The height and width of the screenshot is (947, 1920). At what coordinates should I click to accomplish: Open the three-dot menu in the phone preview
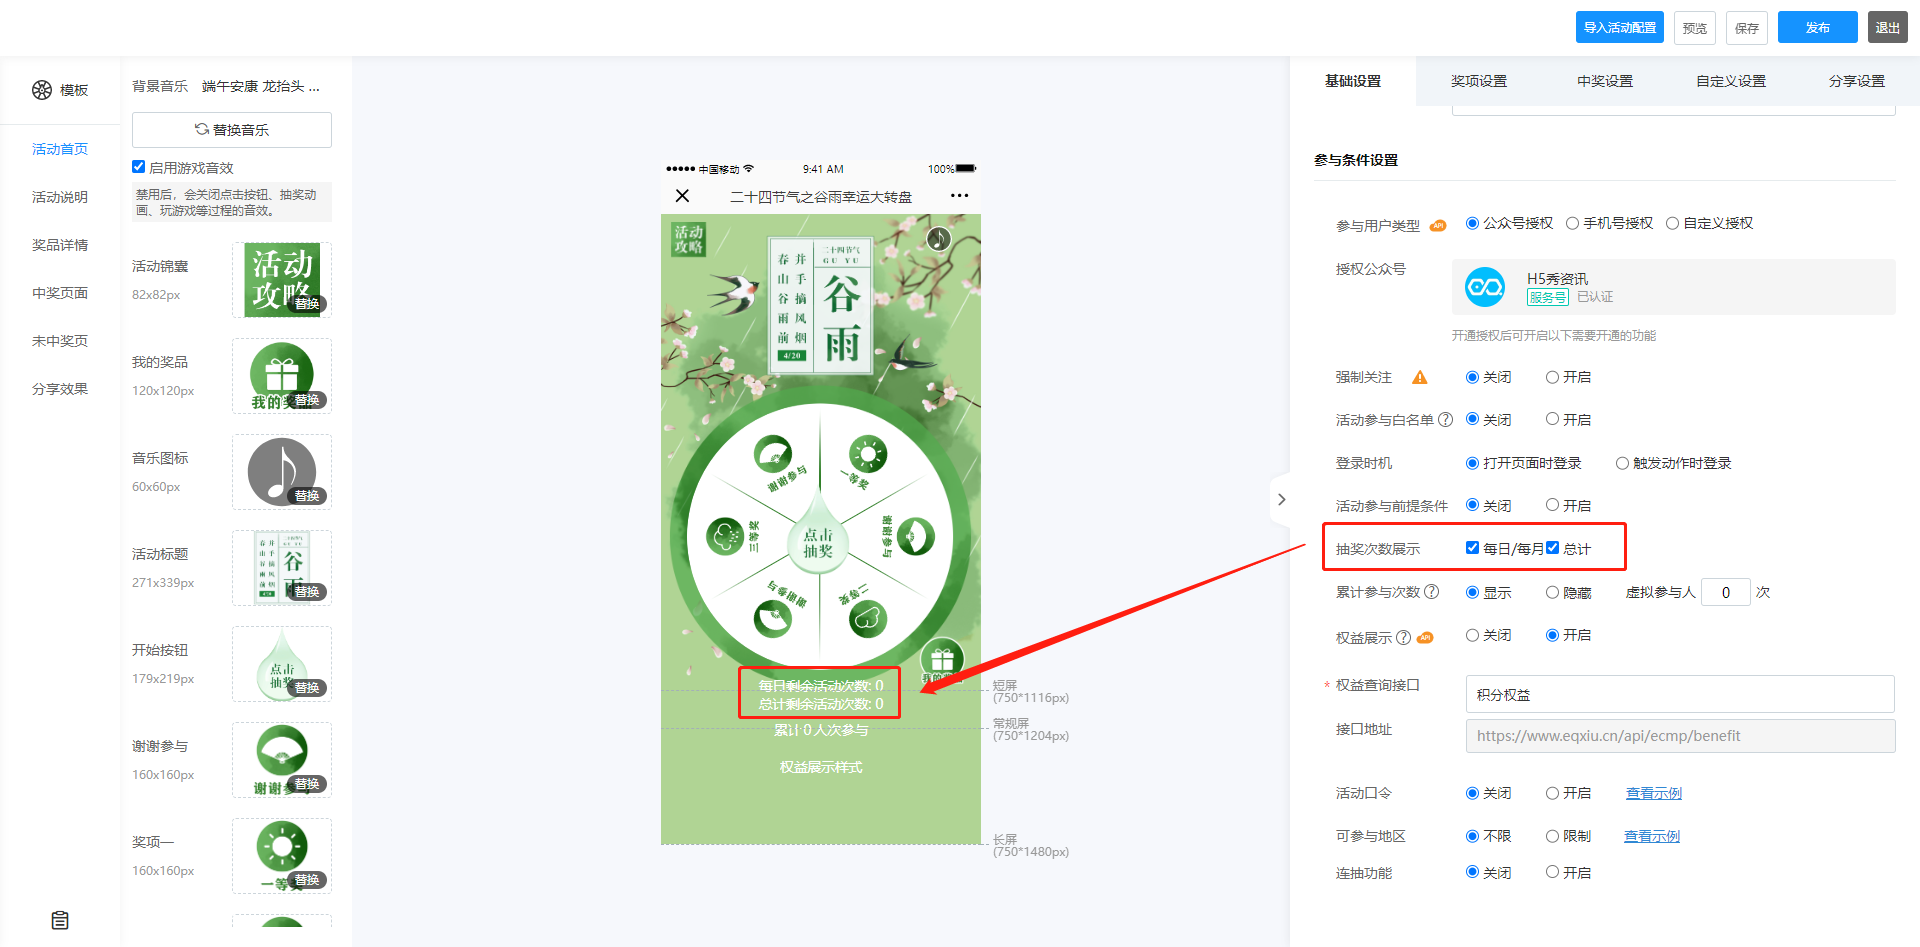[959, 196]
